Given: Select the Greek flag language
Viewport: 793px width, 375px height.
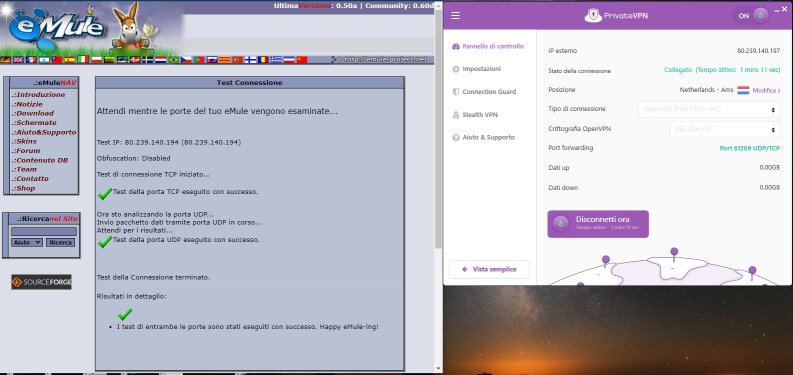Looking at the screenshot, I should pos(276,60).
